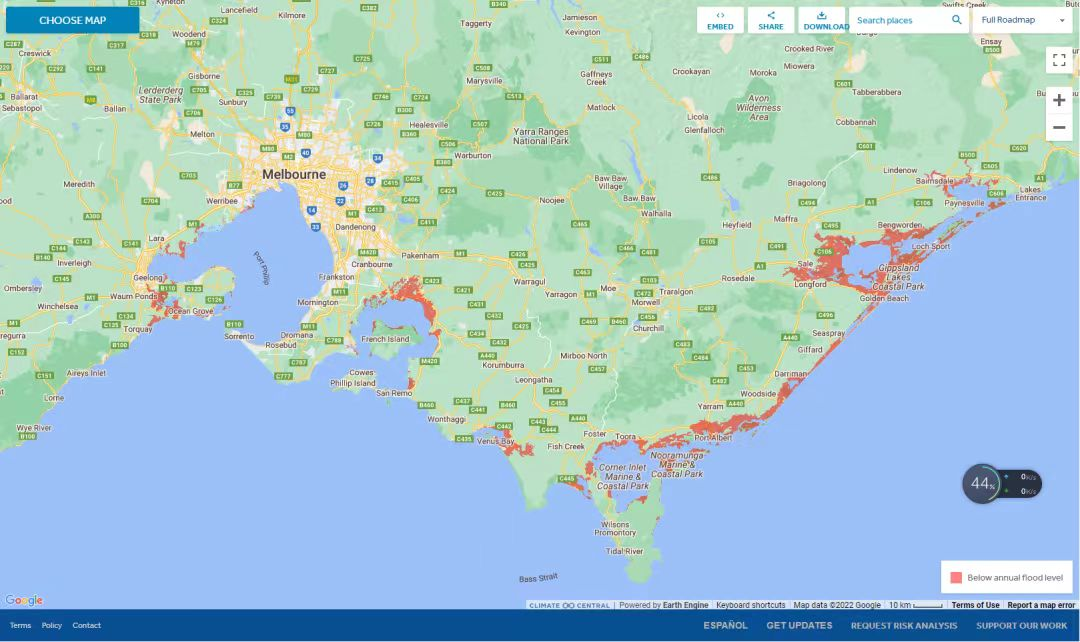Image resolution: width=1080 pixels, height=642 pixels.
Task: Click the Lakes Entrance label
Action: (1030, 194)
